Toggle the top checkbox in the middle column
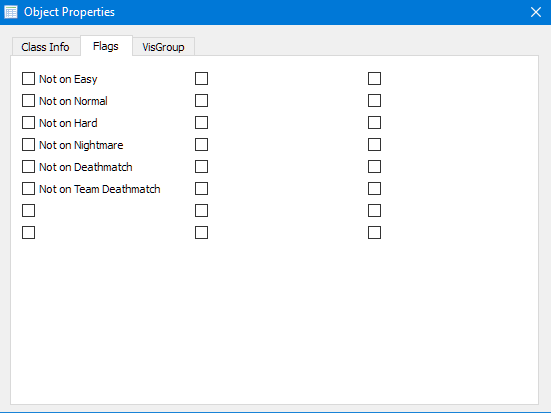This screenshot has height=413, width=551. (201, 79)
